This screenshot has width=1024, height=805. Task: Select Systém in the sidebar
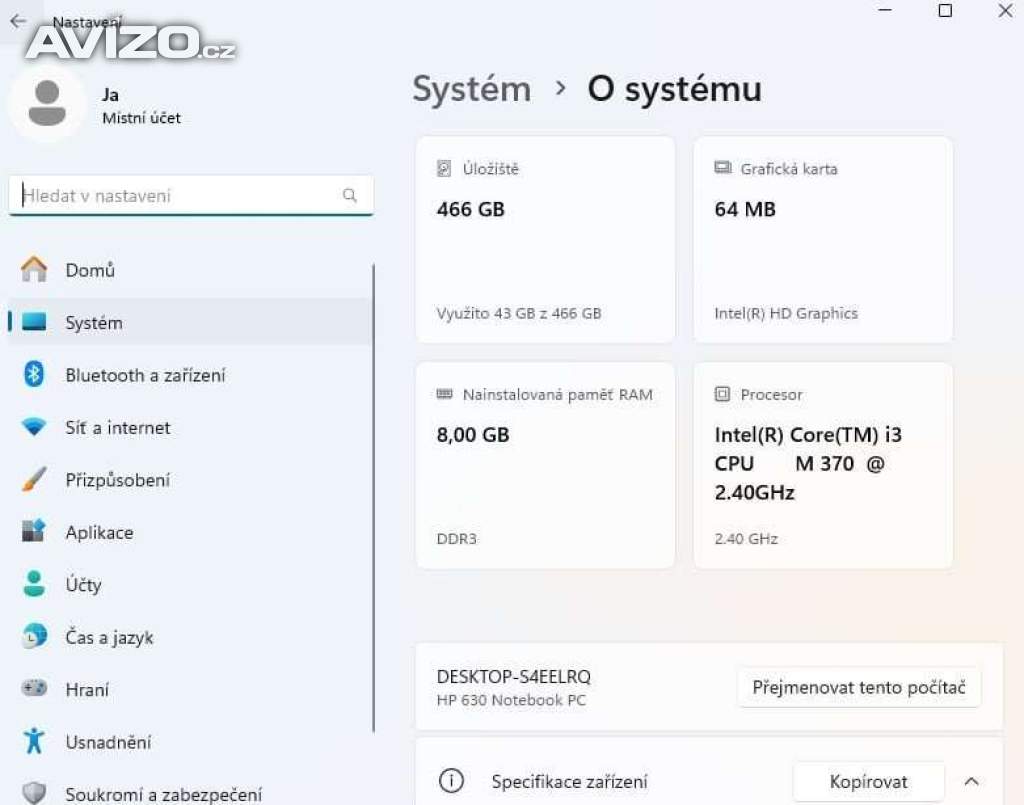tap(191, 322)
